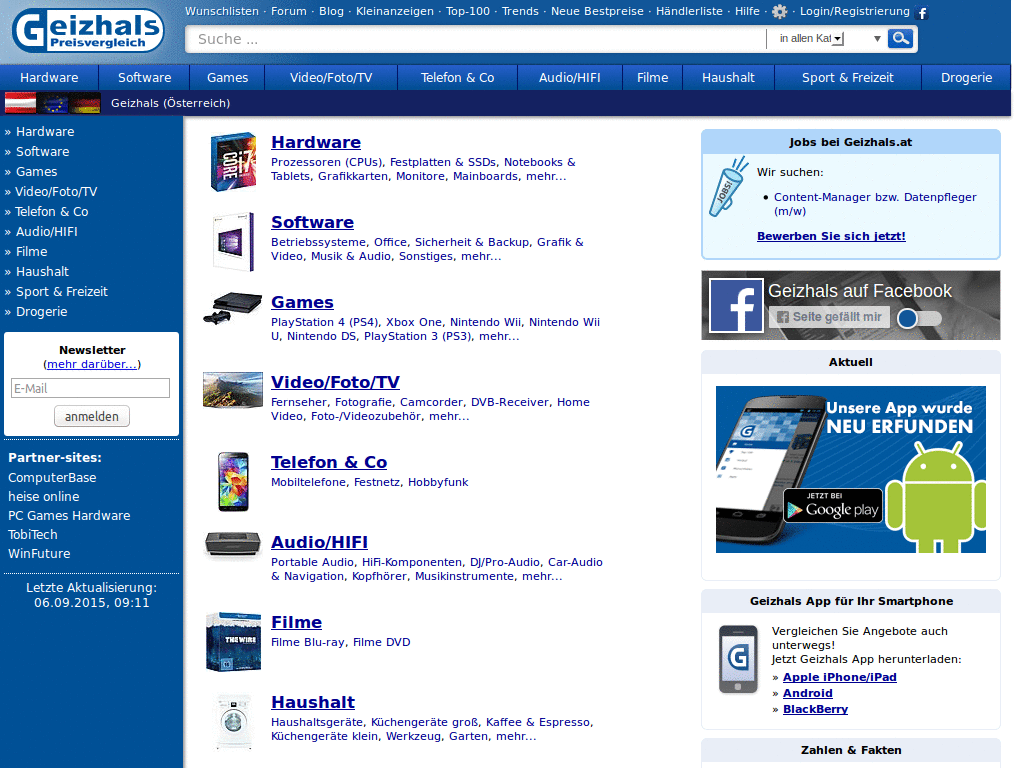Open the Xbox One link under Games

point(413,322)
